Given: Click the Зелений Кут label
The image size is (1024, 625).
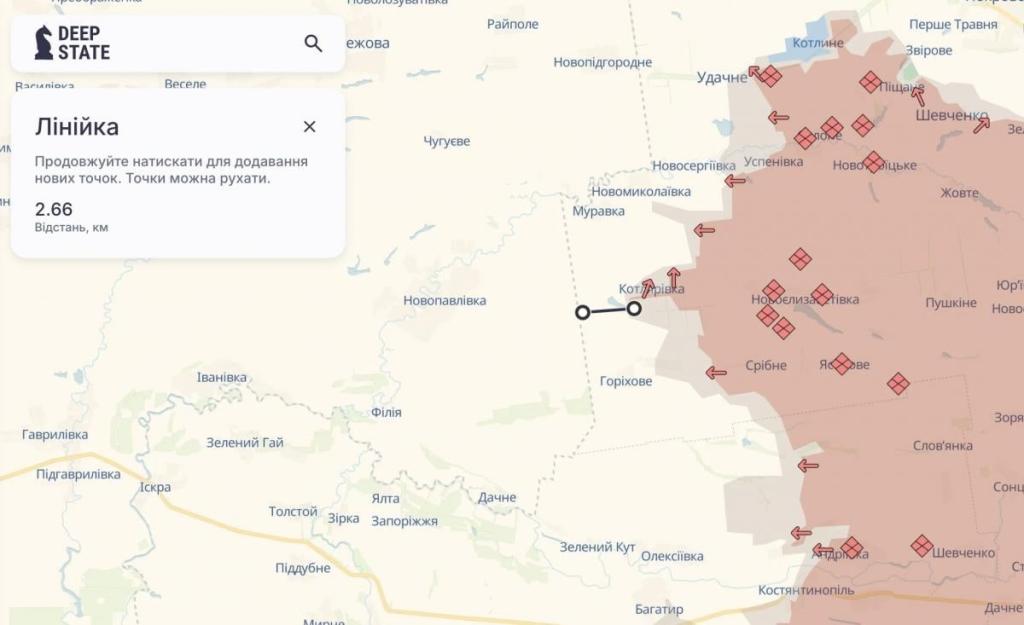Looking at the screenshot, I should (x=598, y=547).
